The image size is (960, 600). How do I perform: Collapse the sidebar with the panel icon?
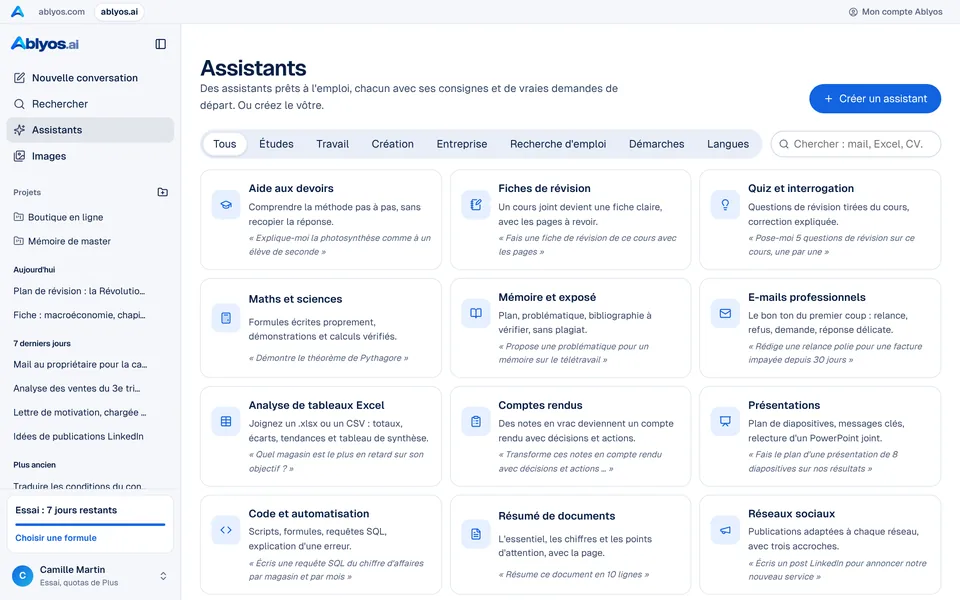[x=160, y=44]
